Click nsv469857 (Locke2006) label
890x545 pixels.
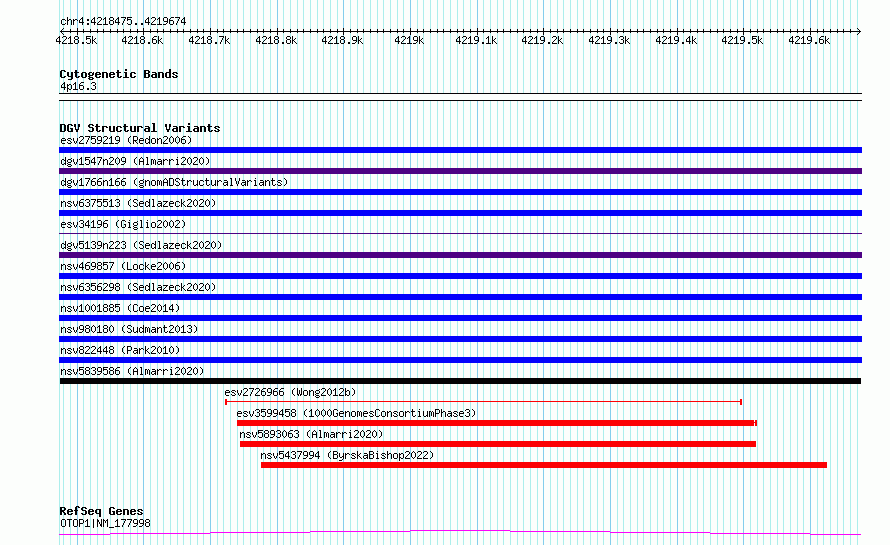(123, 266)
